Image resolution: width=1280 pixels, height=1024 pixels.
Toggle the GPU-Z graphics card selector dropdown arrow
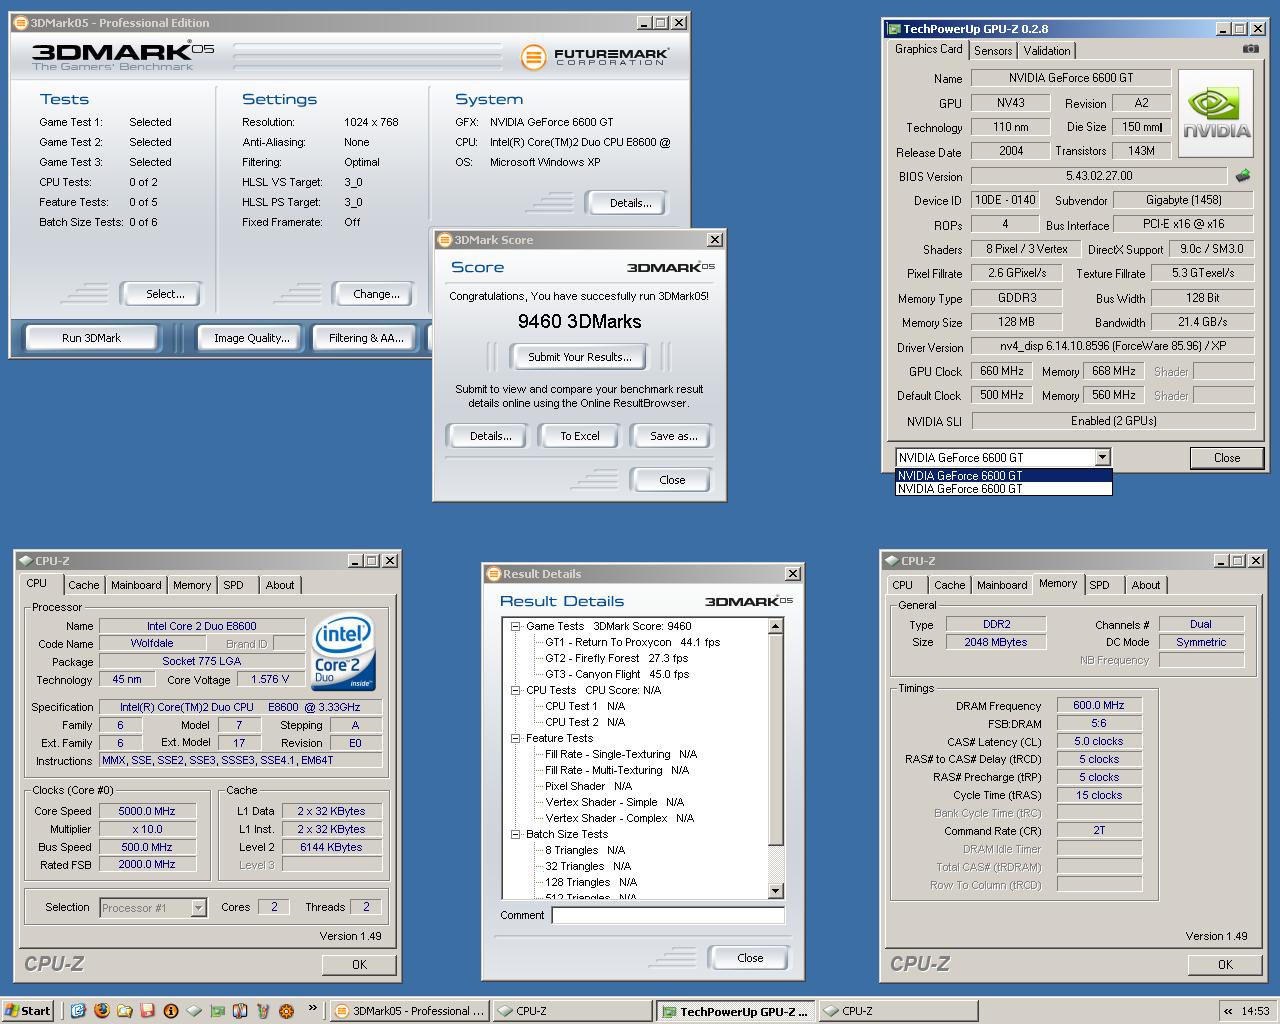pos(1102,457)
